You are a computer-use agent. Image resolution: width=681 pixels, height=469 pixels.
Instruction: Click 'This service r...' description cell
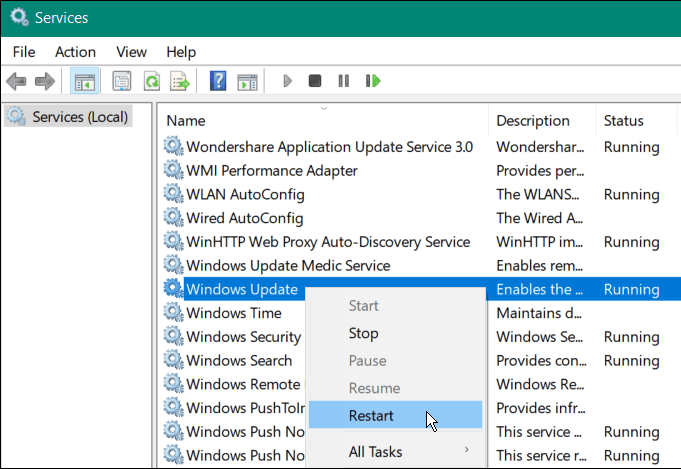click(x=541, y=455)
